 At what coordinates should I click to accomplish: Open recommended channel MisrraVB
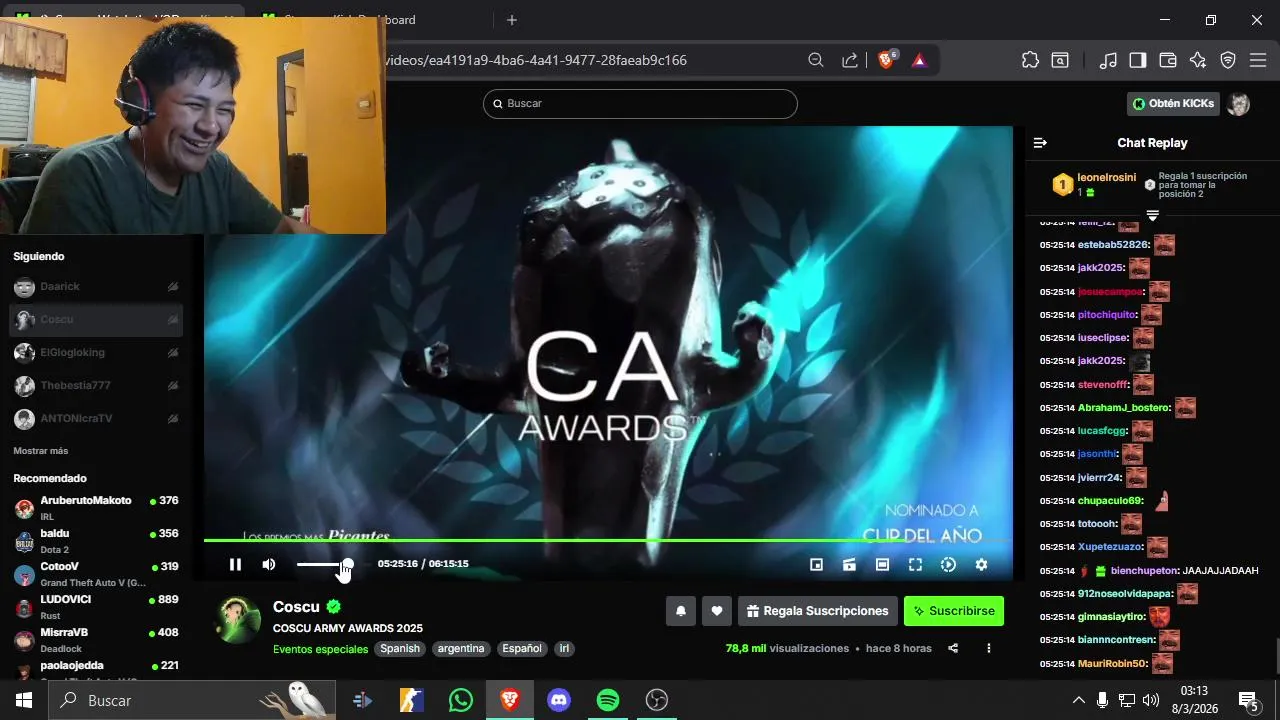[96, 640]
